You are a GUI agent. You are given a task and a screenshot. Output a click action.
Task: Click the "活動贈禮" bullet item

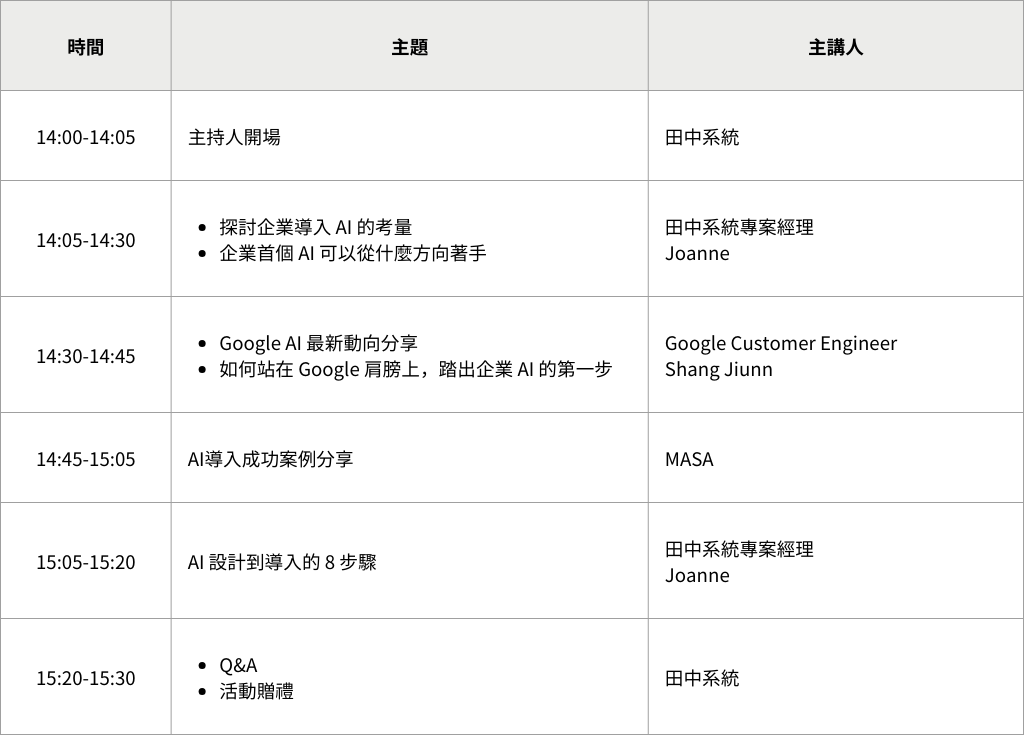point(256,691)
